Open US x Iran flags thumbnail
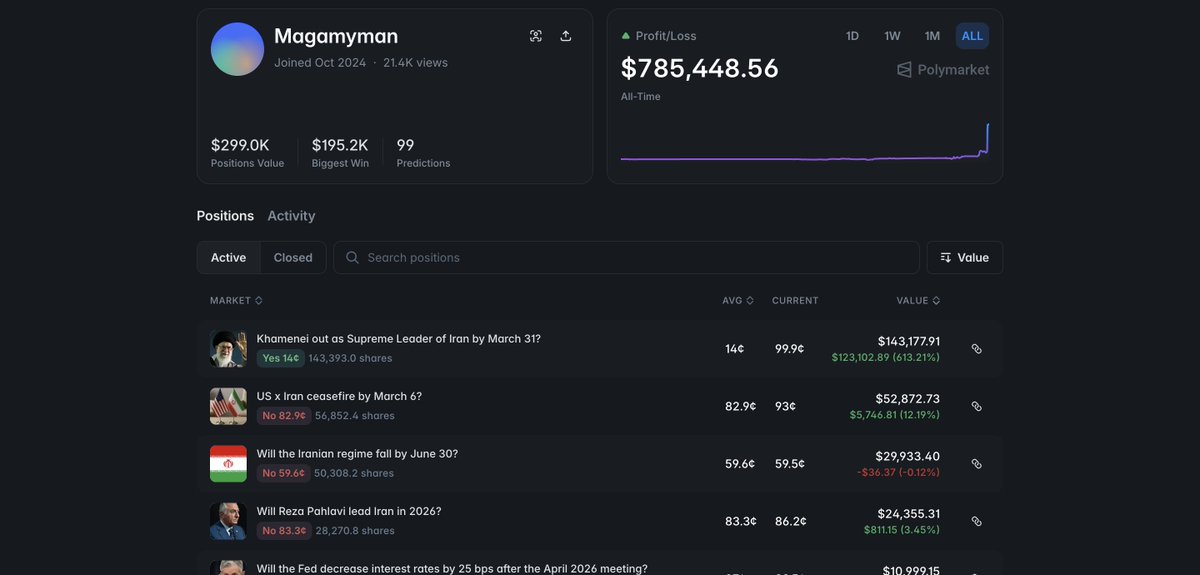This screenshot has width=1200, height=575. coord(228,406)
